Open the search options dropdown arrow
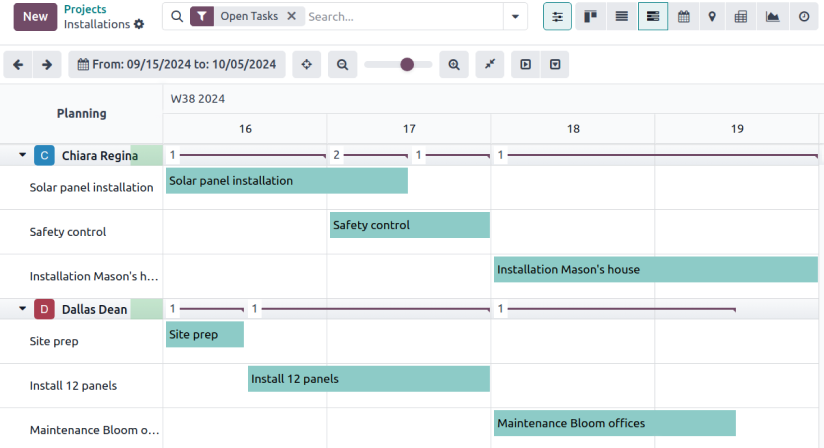 [x=515, y=17]
